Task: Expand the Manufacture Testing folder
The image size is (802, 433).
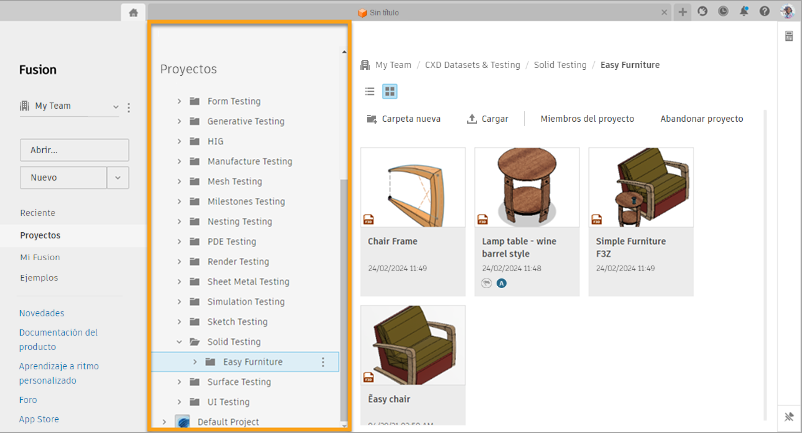Action: point(179,161)
